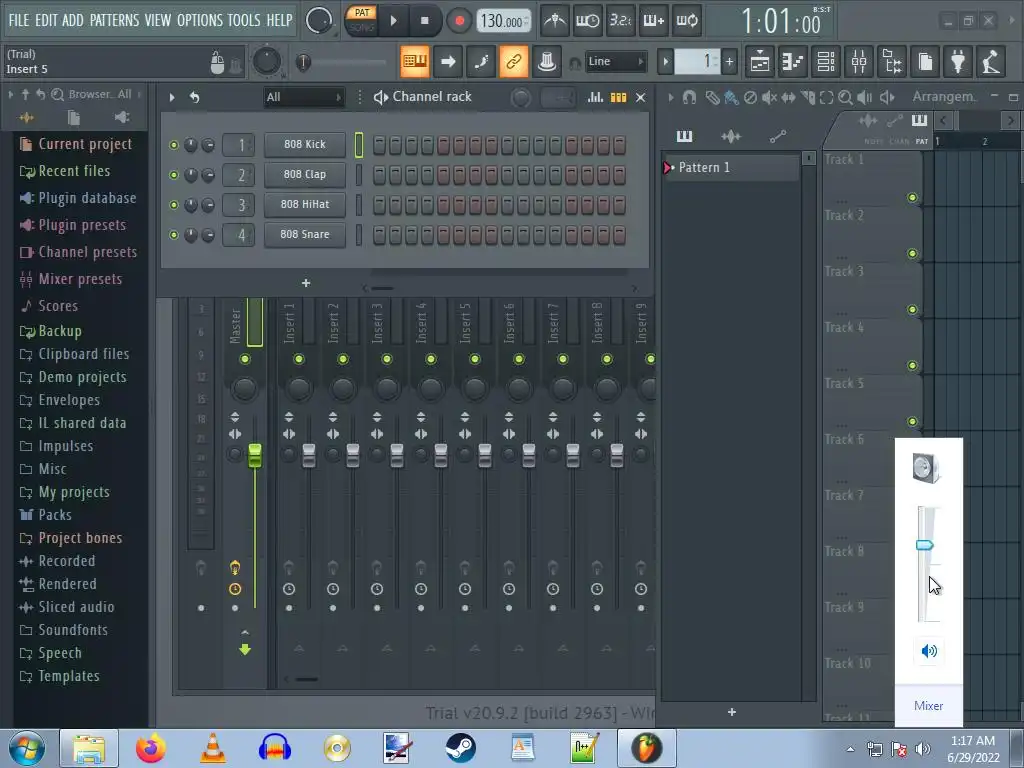Open the Channel rack options arrow menu
The height and width of the screenshot is (768, 1024).
pyautogui.click(x=172, y=97)
